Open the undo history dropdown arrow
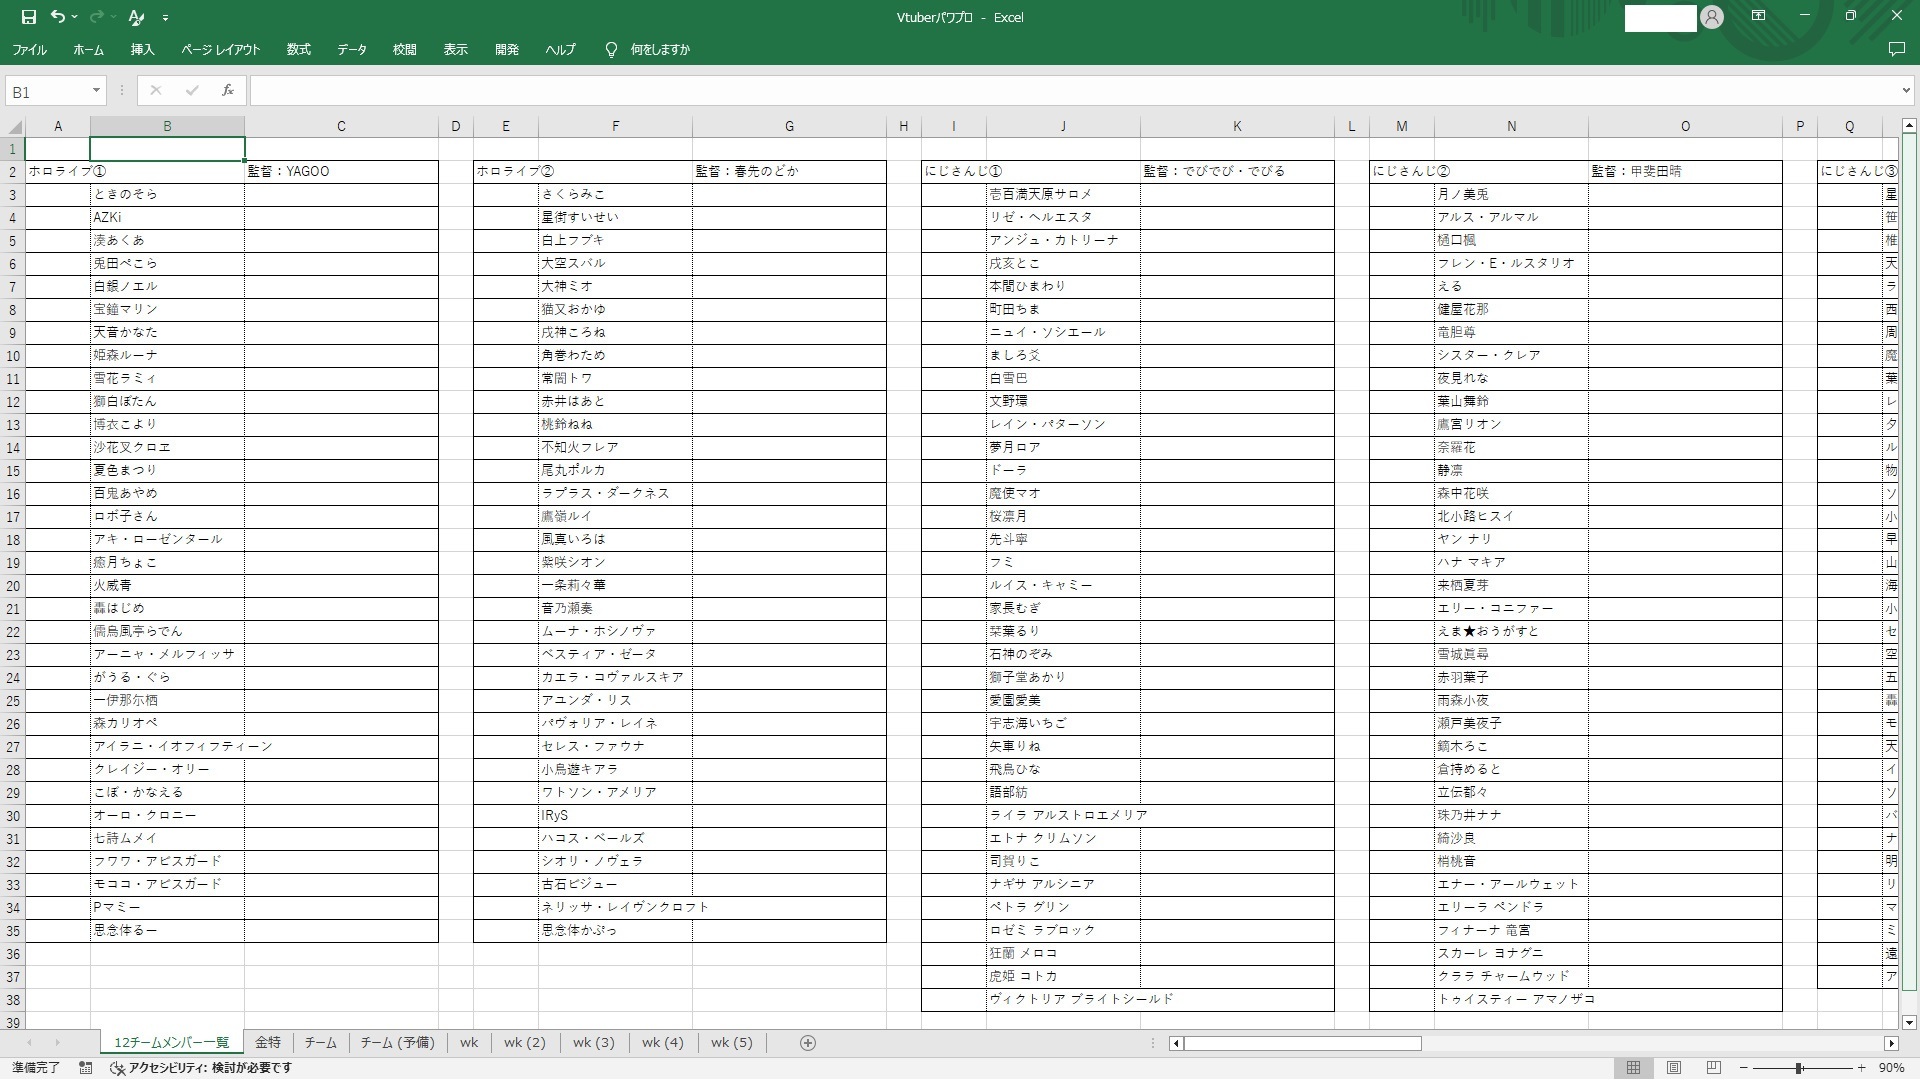The image size is (1920, 1080). [75, 17]
